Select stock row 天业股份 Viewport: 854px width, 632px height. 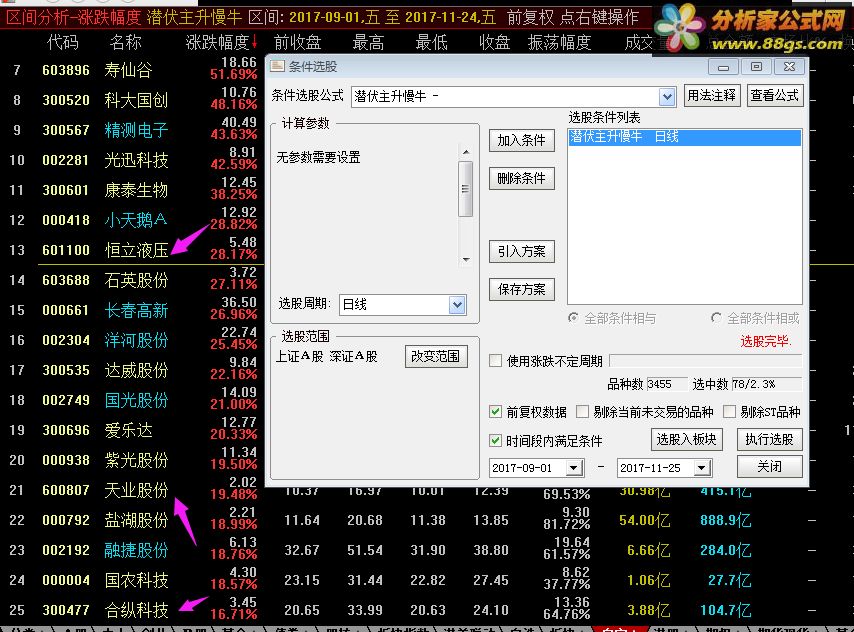coord(136,490)
